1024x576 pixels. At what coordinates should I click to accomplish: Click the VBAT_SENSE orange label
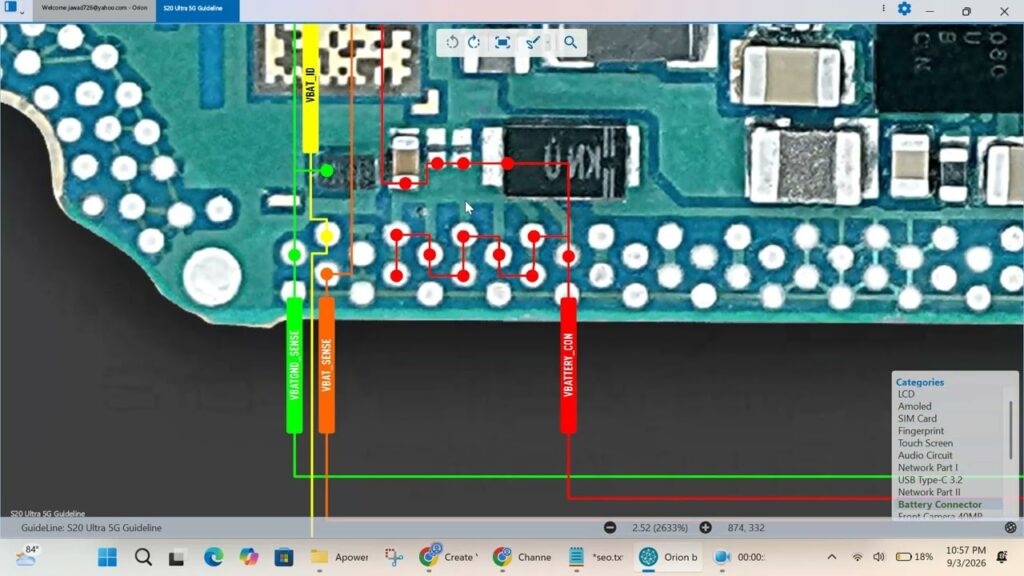(327, 366)
